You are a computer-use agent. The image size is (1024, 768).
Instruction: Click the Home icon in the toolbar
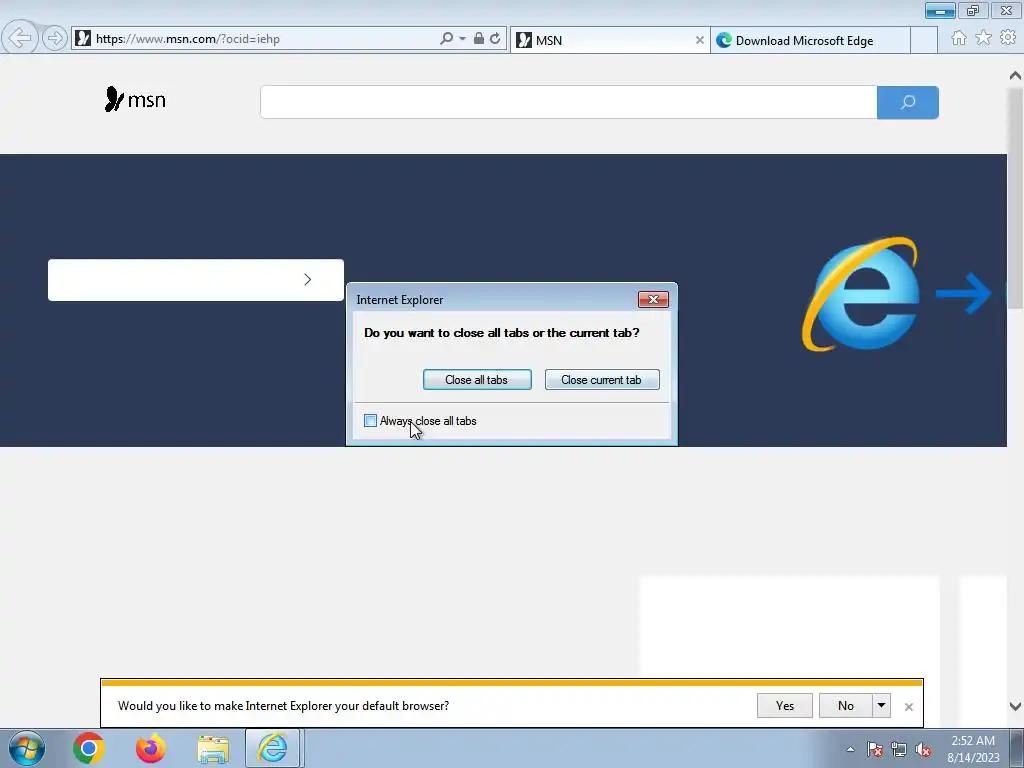click(959, 38)
